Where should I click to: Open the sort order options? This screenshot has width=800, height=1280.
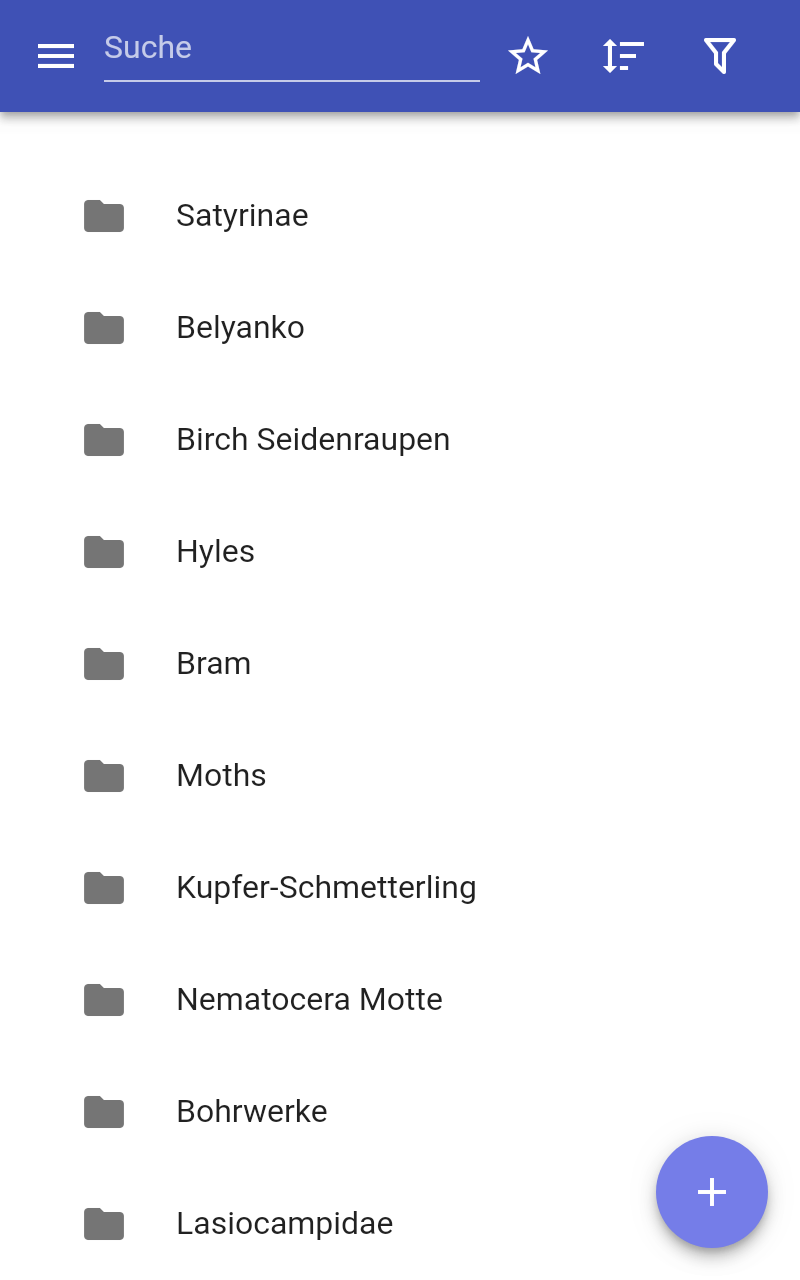coord(623,56)
